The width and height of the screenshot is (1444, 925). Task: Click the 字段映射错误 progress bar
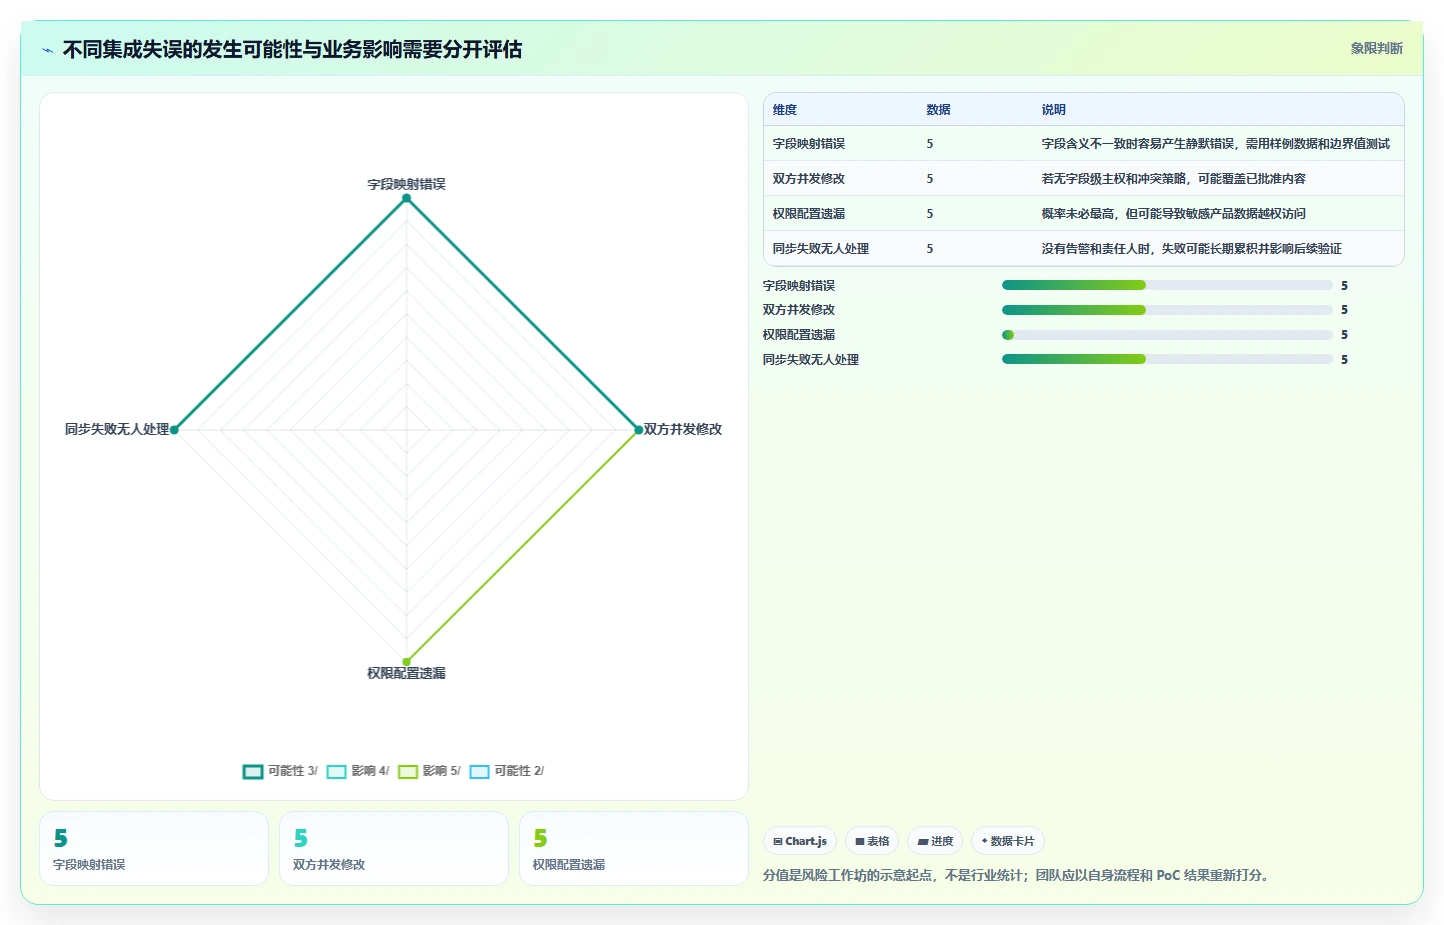pos(1167,285)
